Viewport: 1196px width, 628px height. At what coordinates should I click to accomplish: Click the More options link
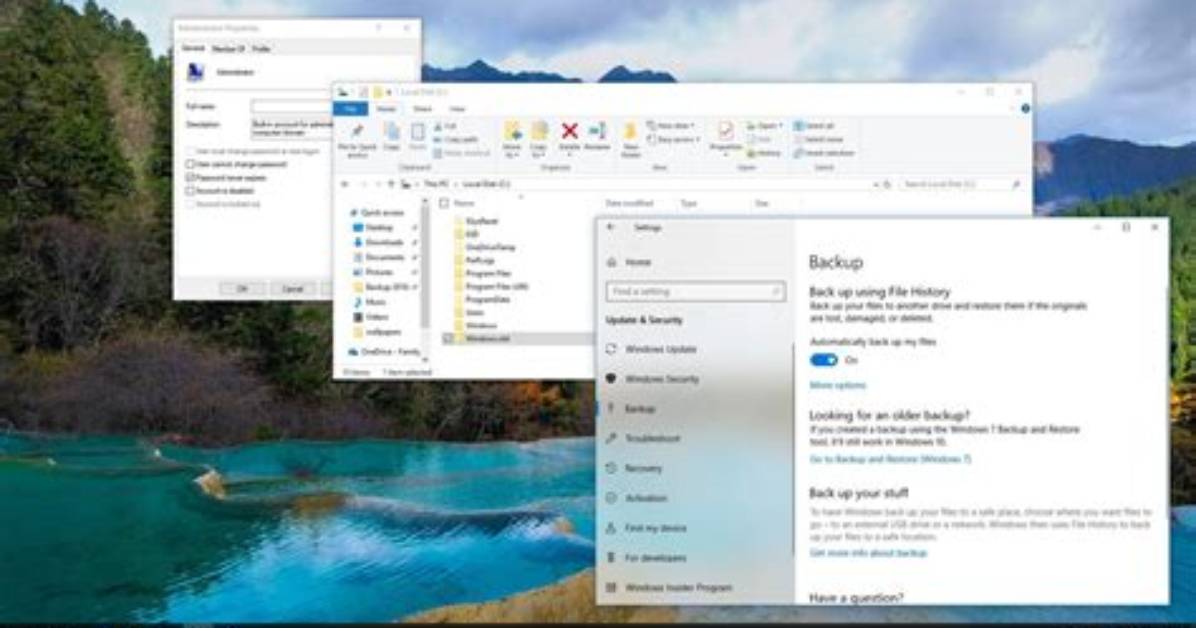coord(838,385)
